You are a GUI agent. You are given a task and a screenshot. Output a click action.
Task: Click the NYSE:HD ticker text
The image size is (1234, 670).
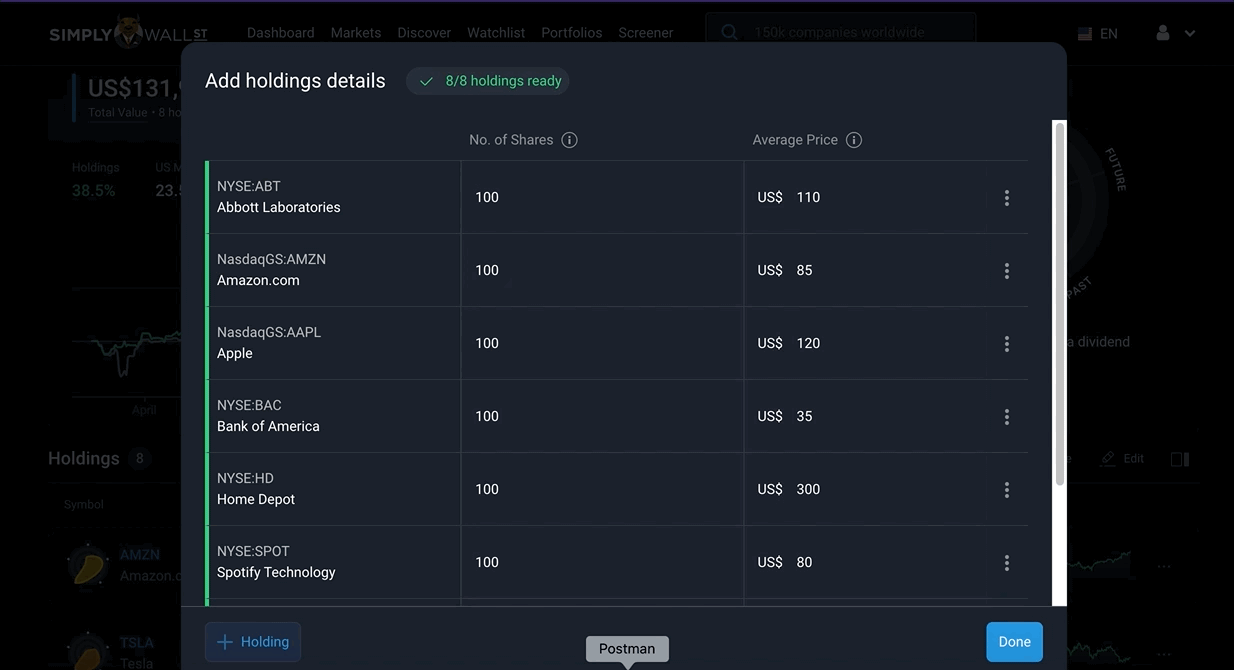(245, 478)
